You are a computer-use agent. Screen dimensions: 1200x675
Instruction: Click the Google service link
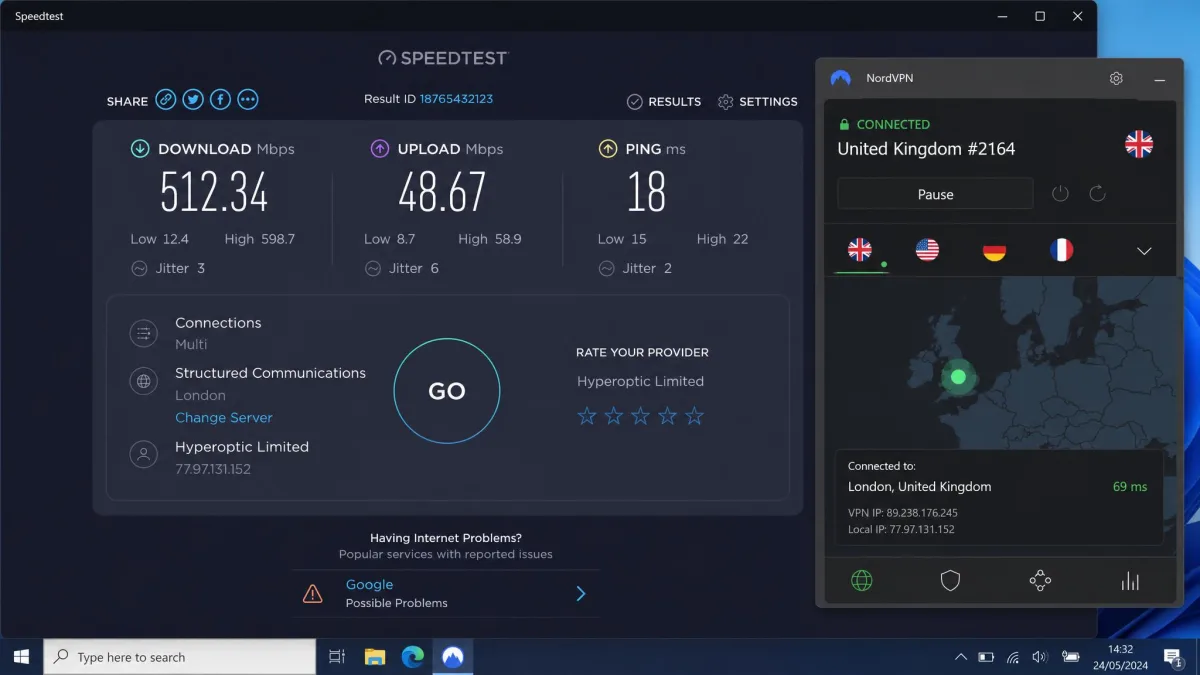click(x=370, y=584)
